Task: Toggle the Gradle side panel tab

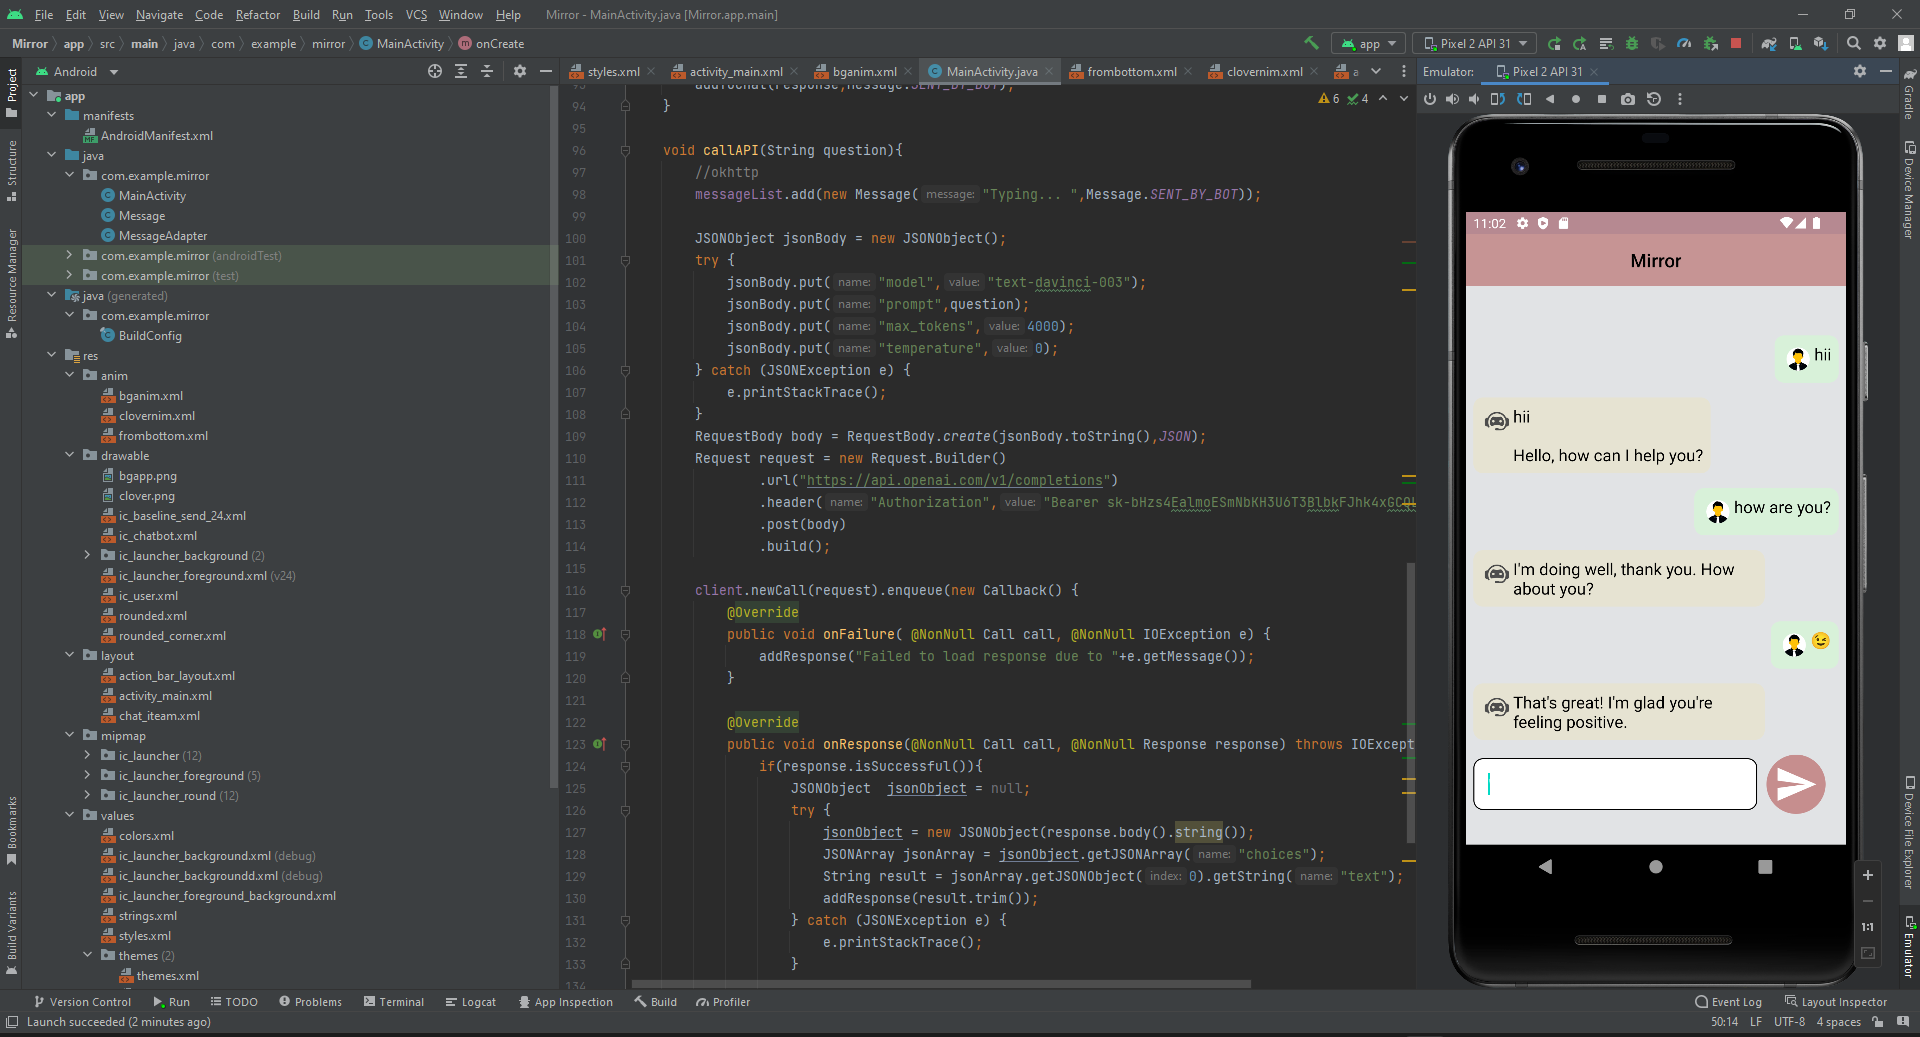Action: (1909, 95)
